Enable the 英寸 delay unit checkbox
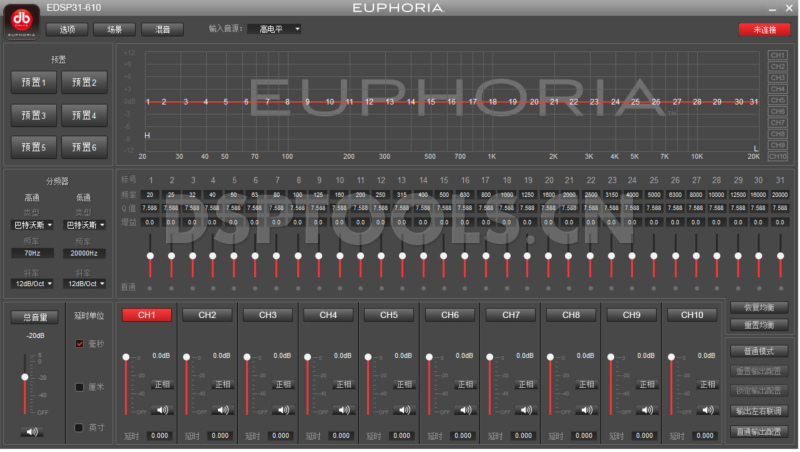 tap(80, 428)
